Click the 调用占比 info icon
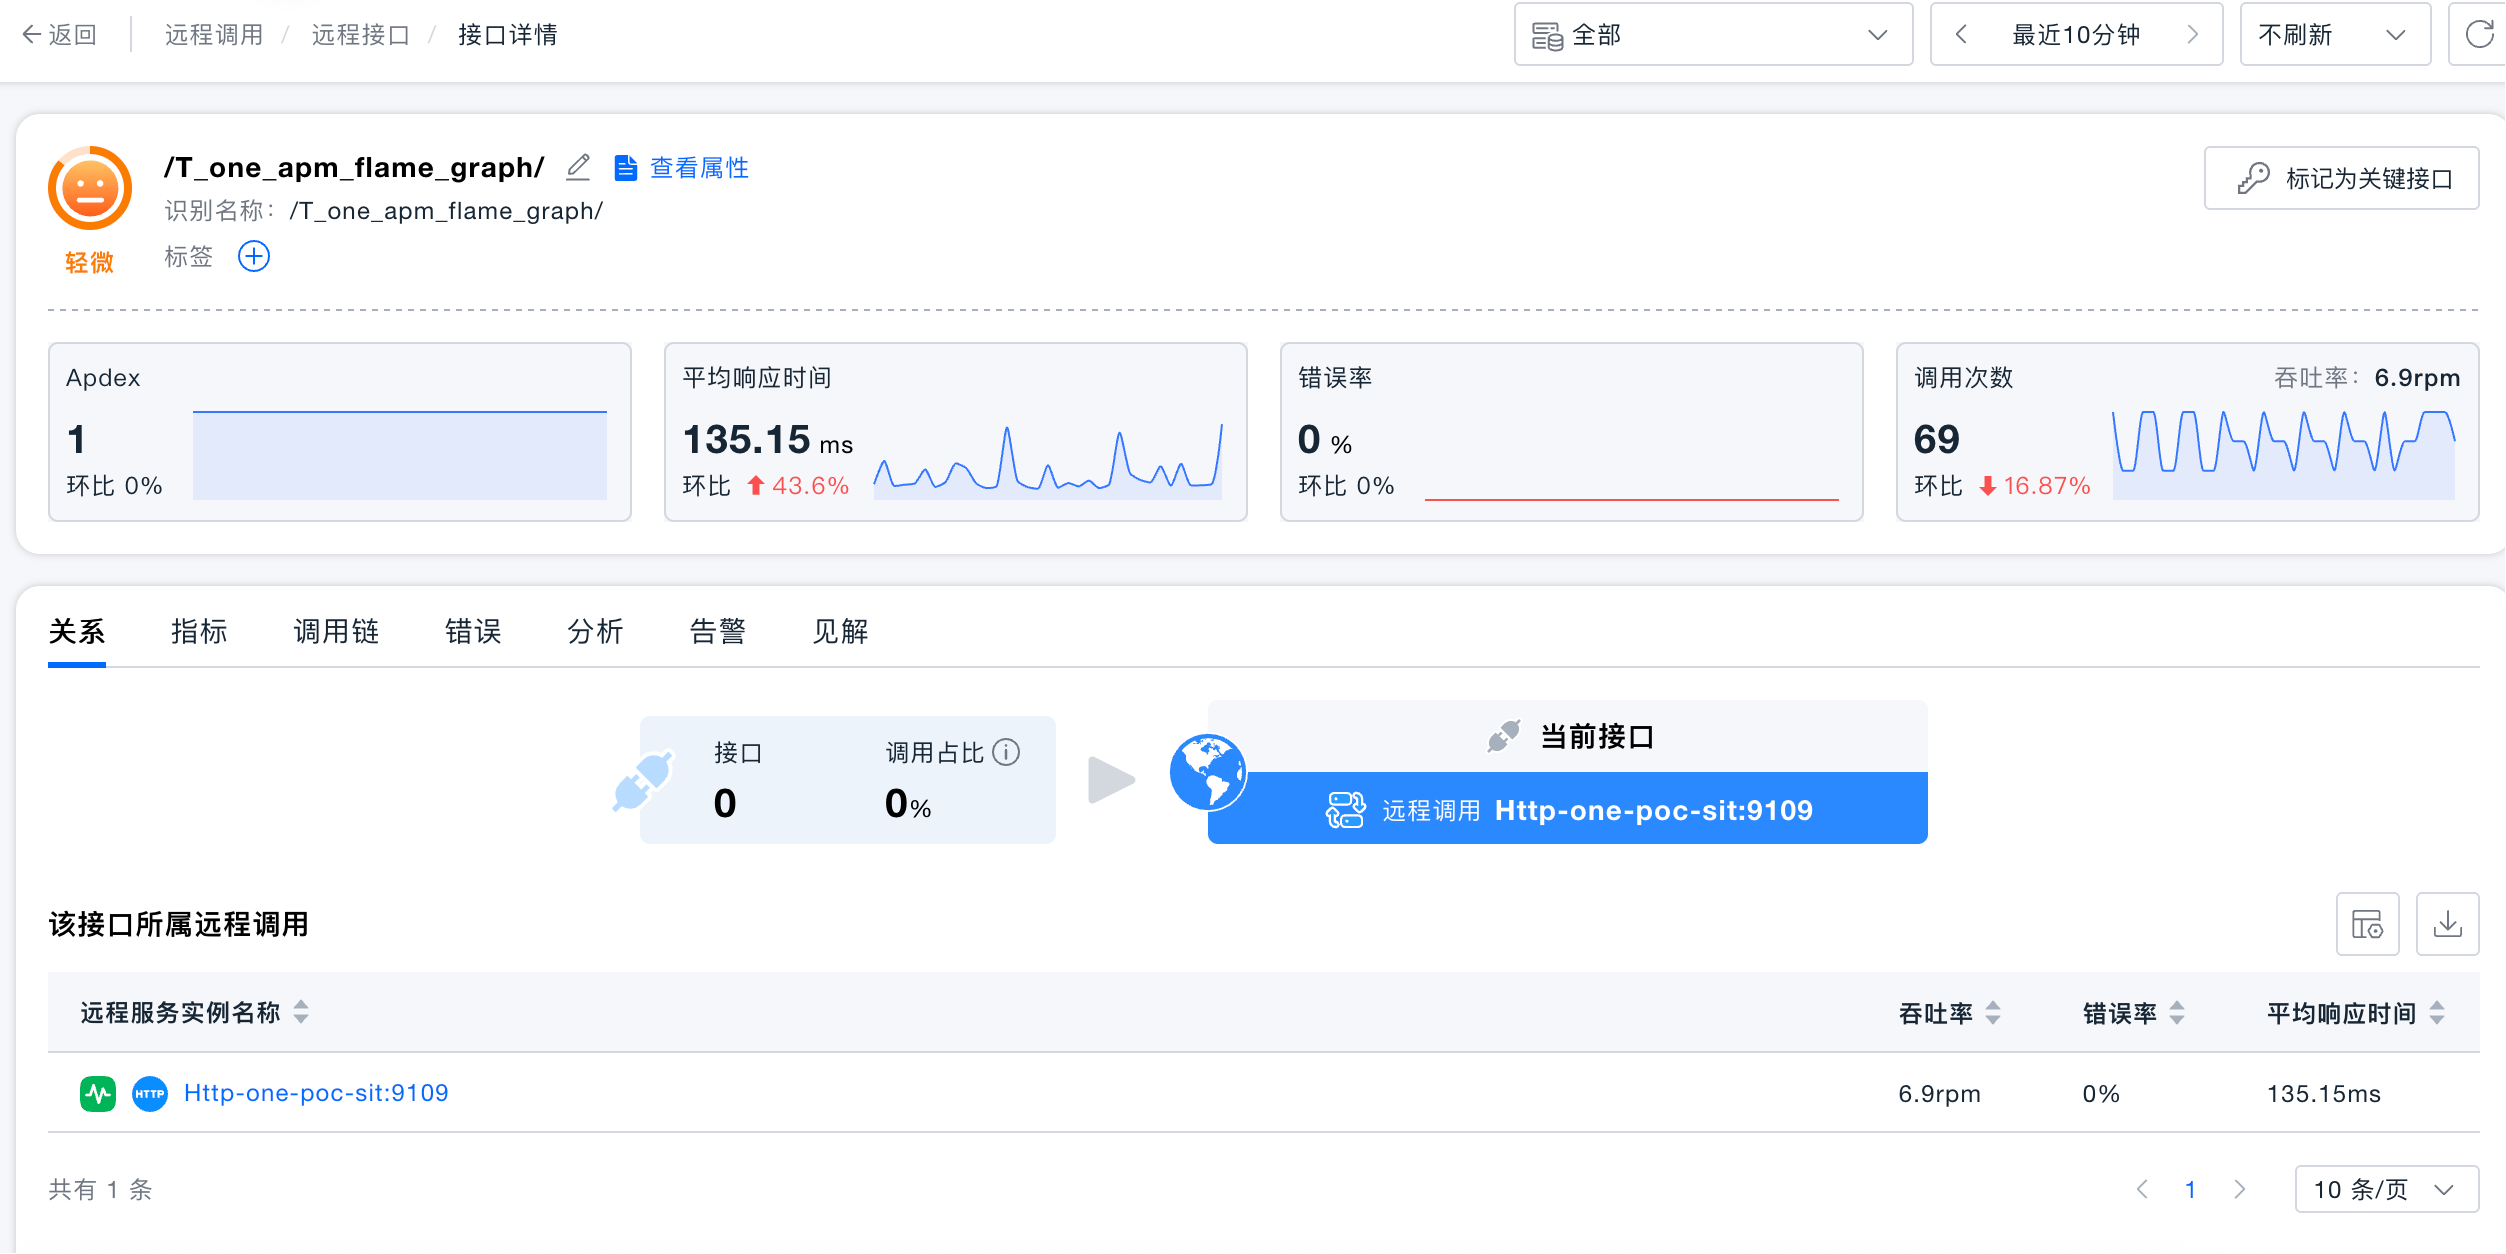The width and height of the screenshot is (2506, 1254). point(1006,752)
